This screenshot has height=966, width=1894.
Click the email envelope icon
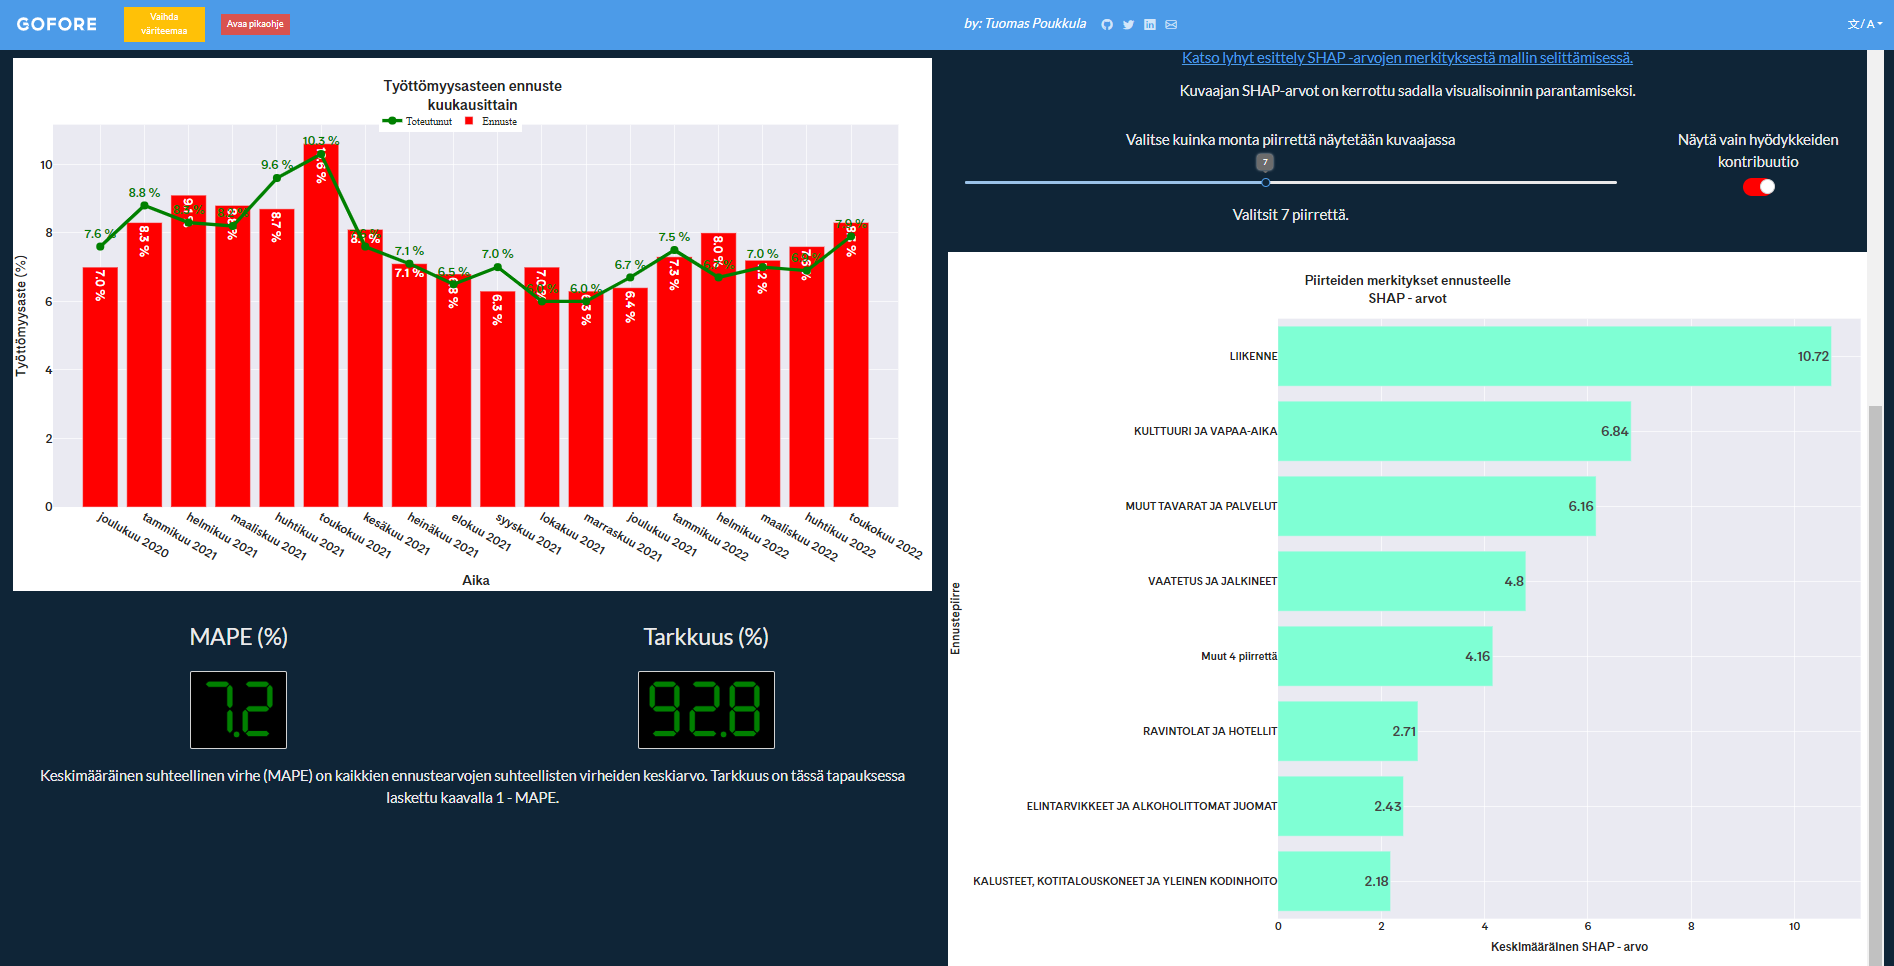1171,25
